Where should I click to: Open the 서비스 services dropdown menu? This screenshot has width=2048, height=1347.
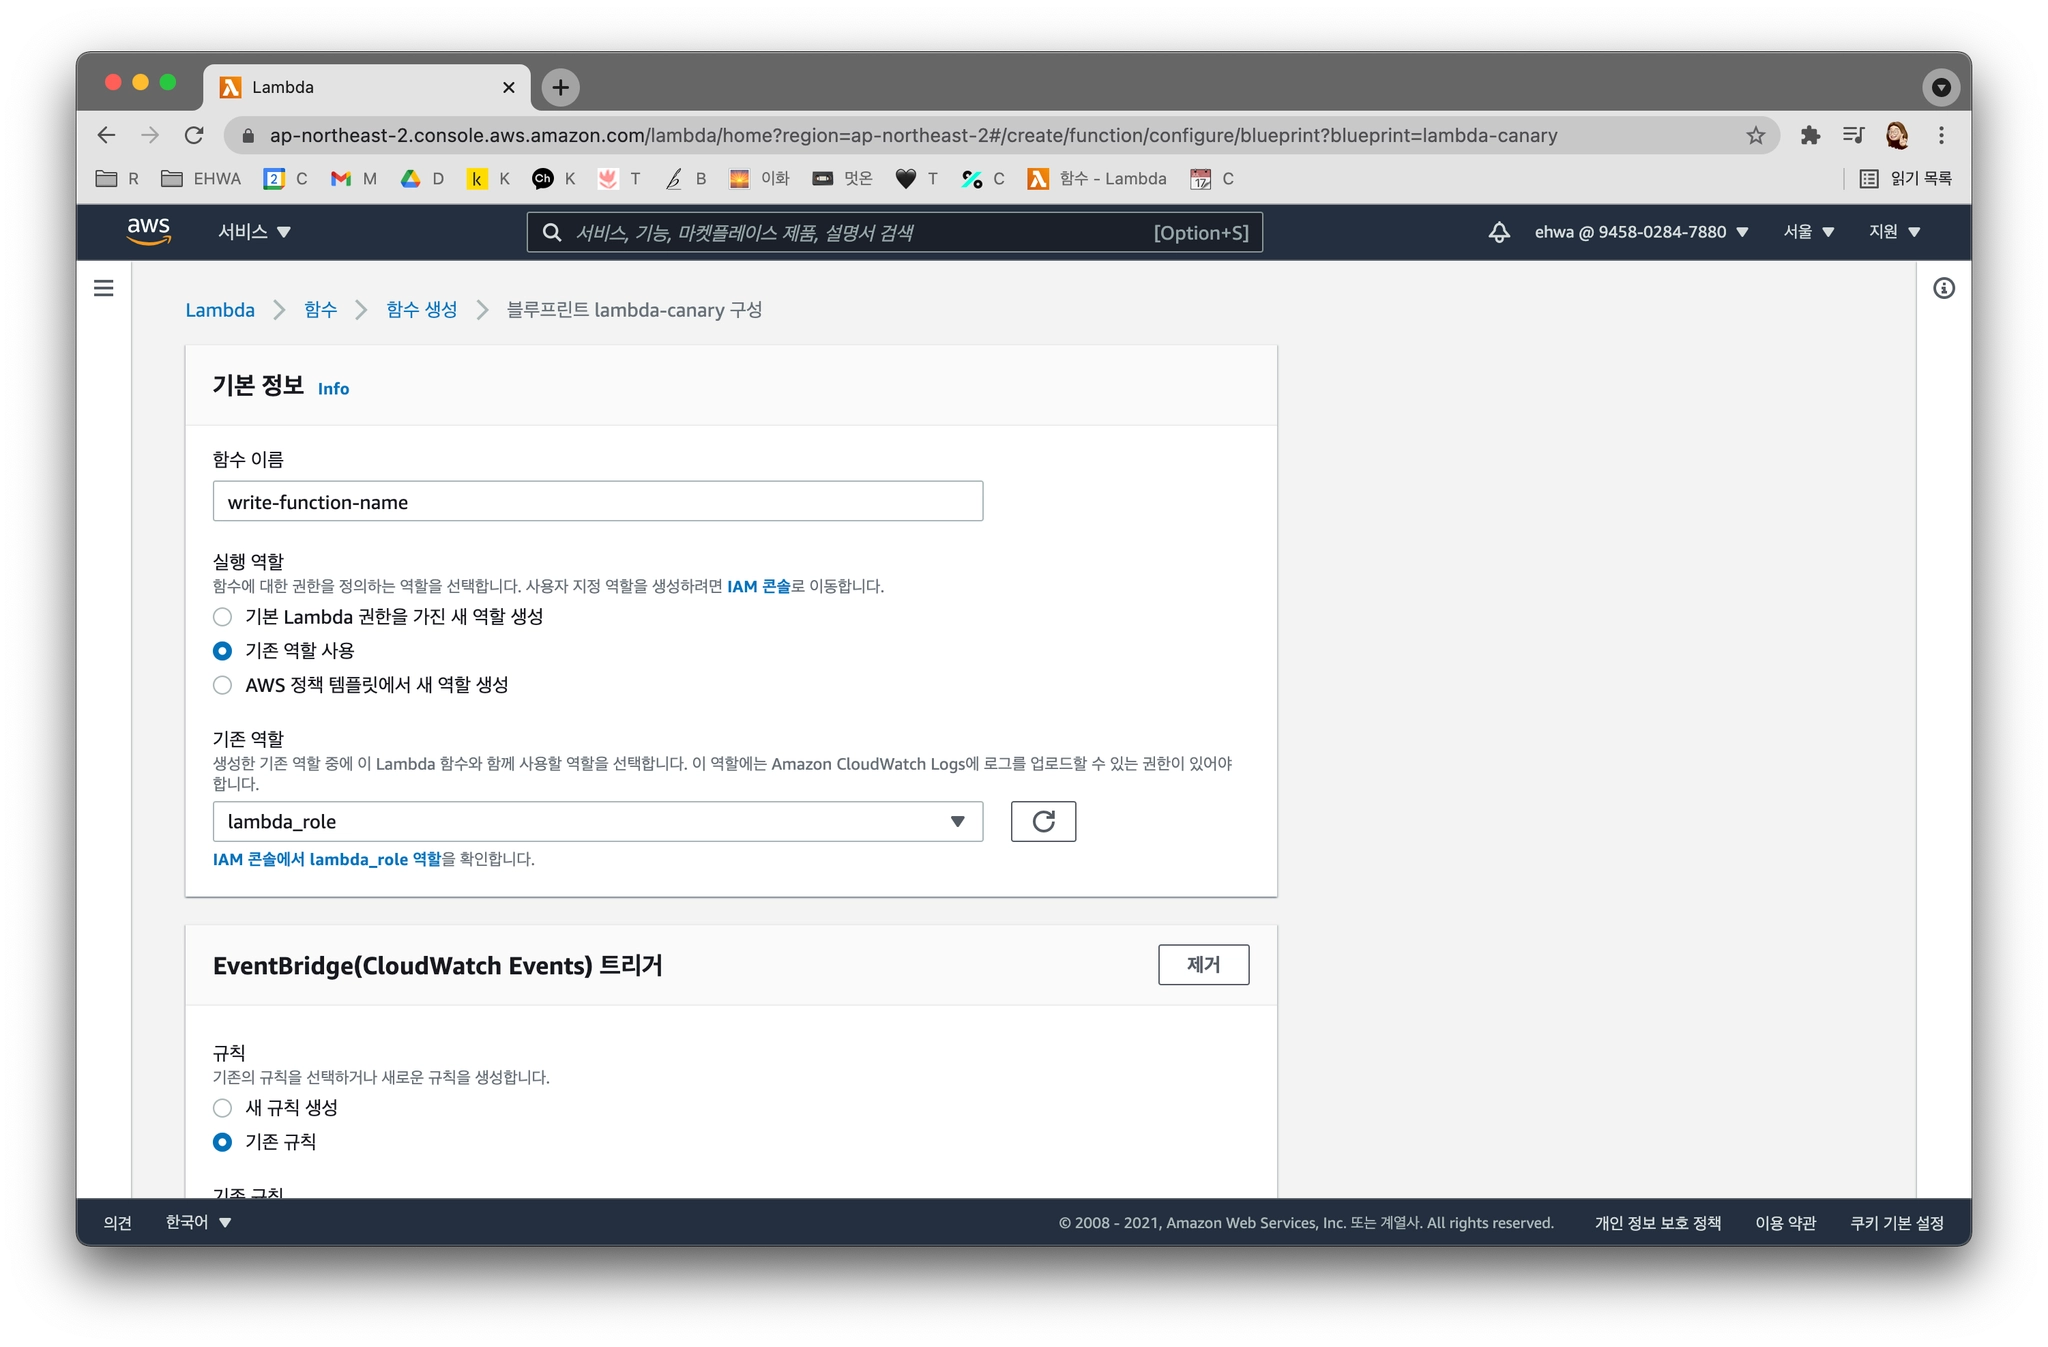point(254,232)
